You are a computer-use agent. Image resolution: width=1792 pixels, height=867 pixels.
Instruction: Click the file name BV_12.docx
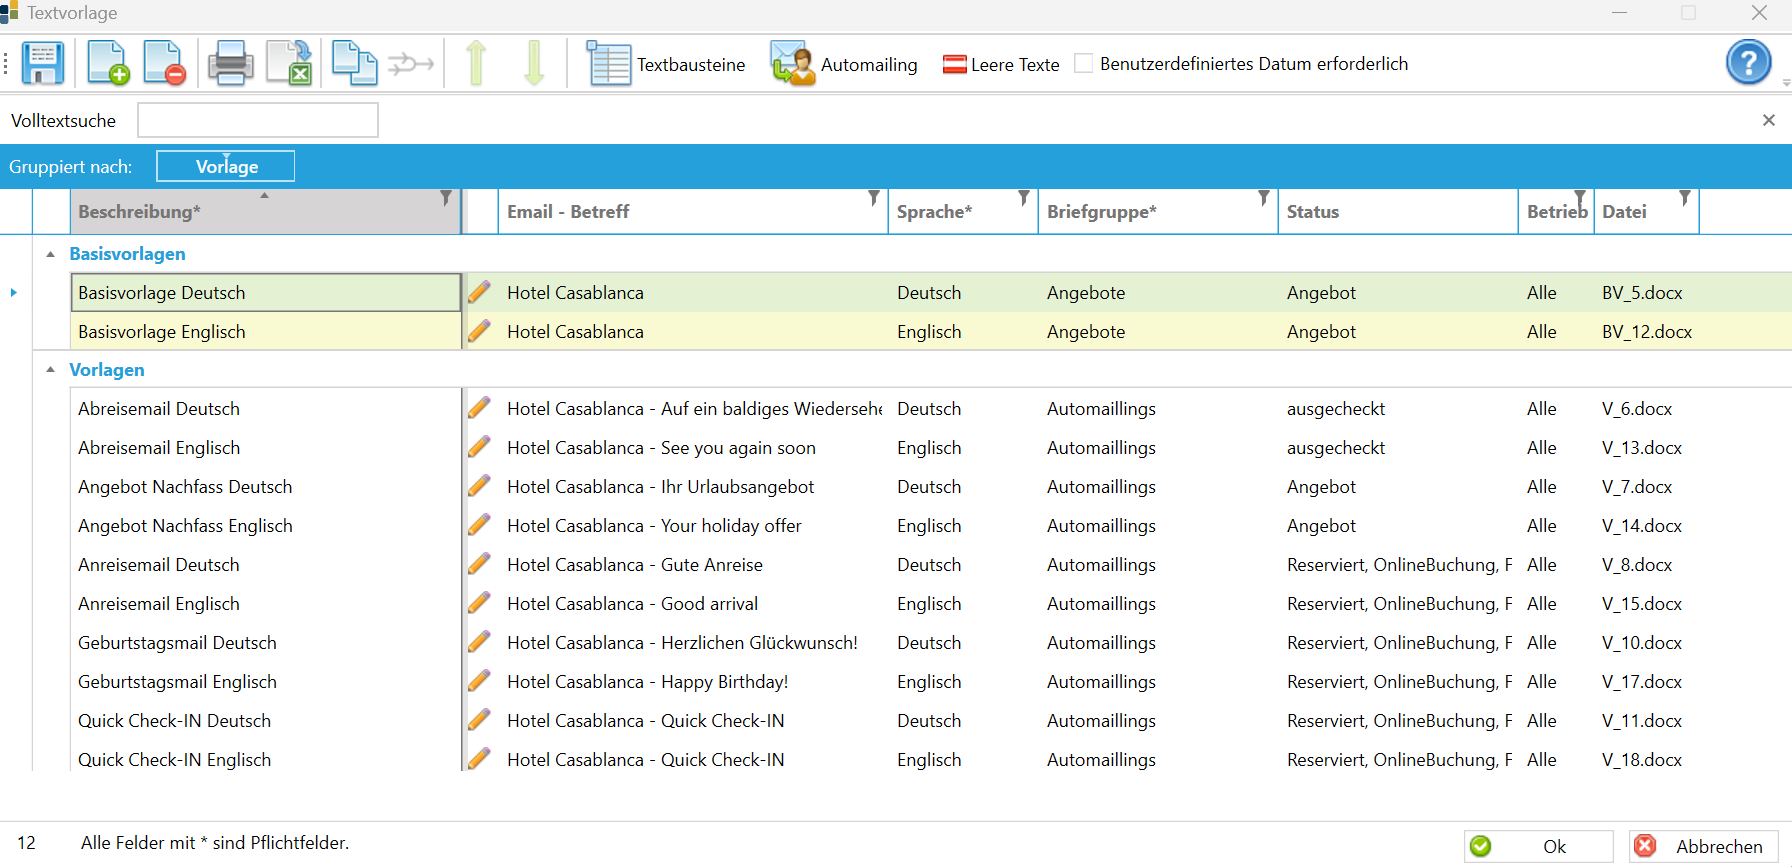tap(1647, 332)
